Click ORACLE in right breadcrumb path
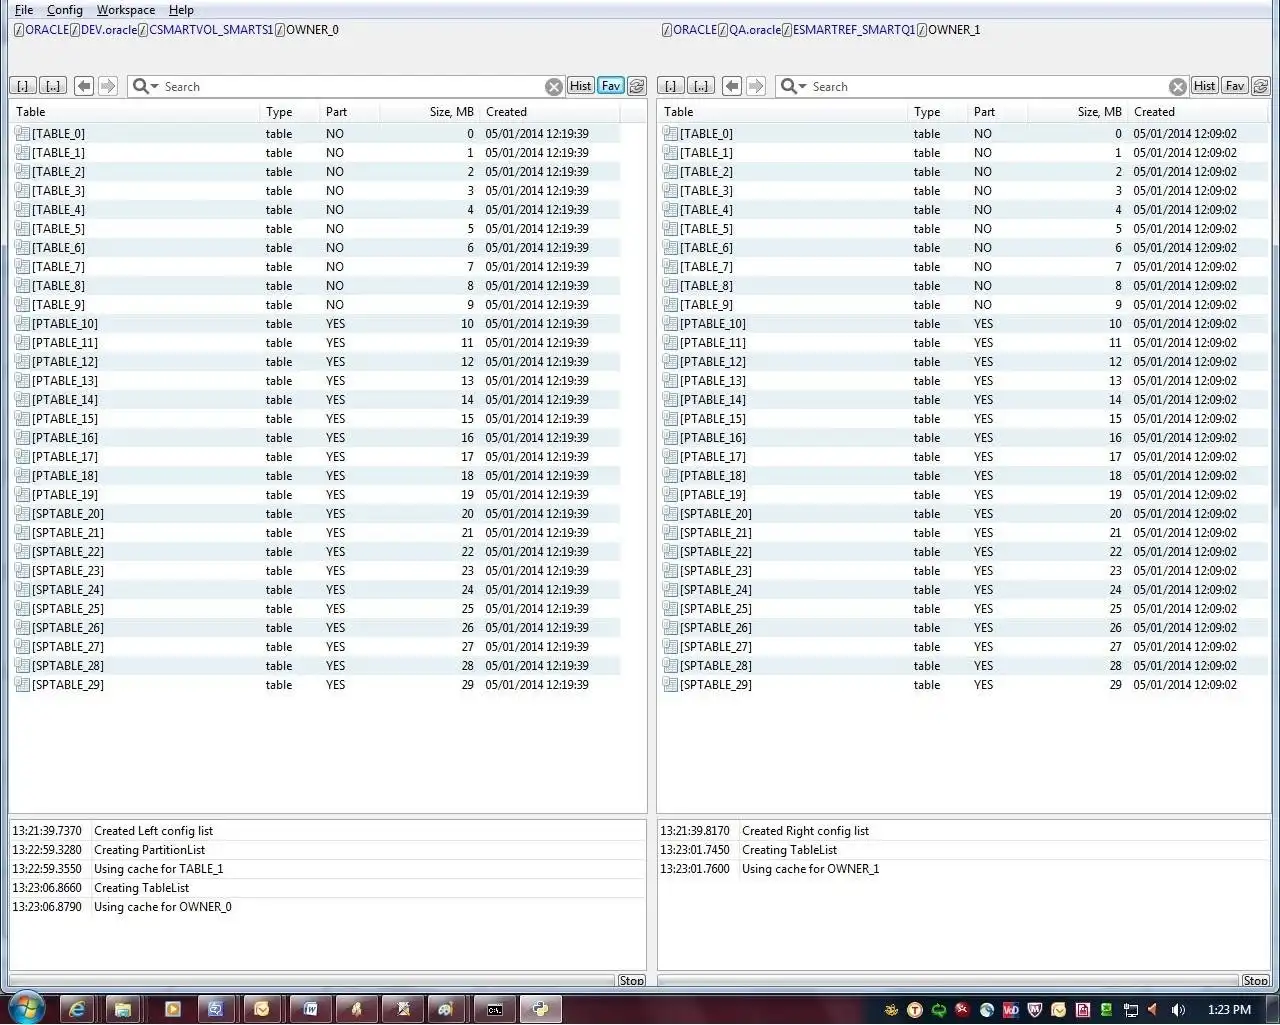The image size is (1280, 1025). 695,30
